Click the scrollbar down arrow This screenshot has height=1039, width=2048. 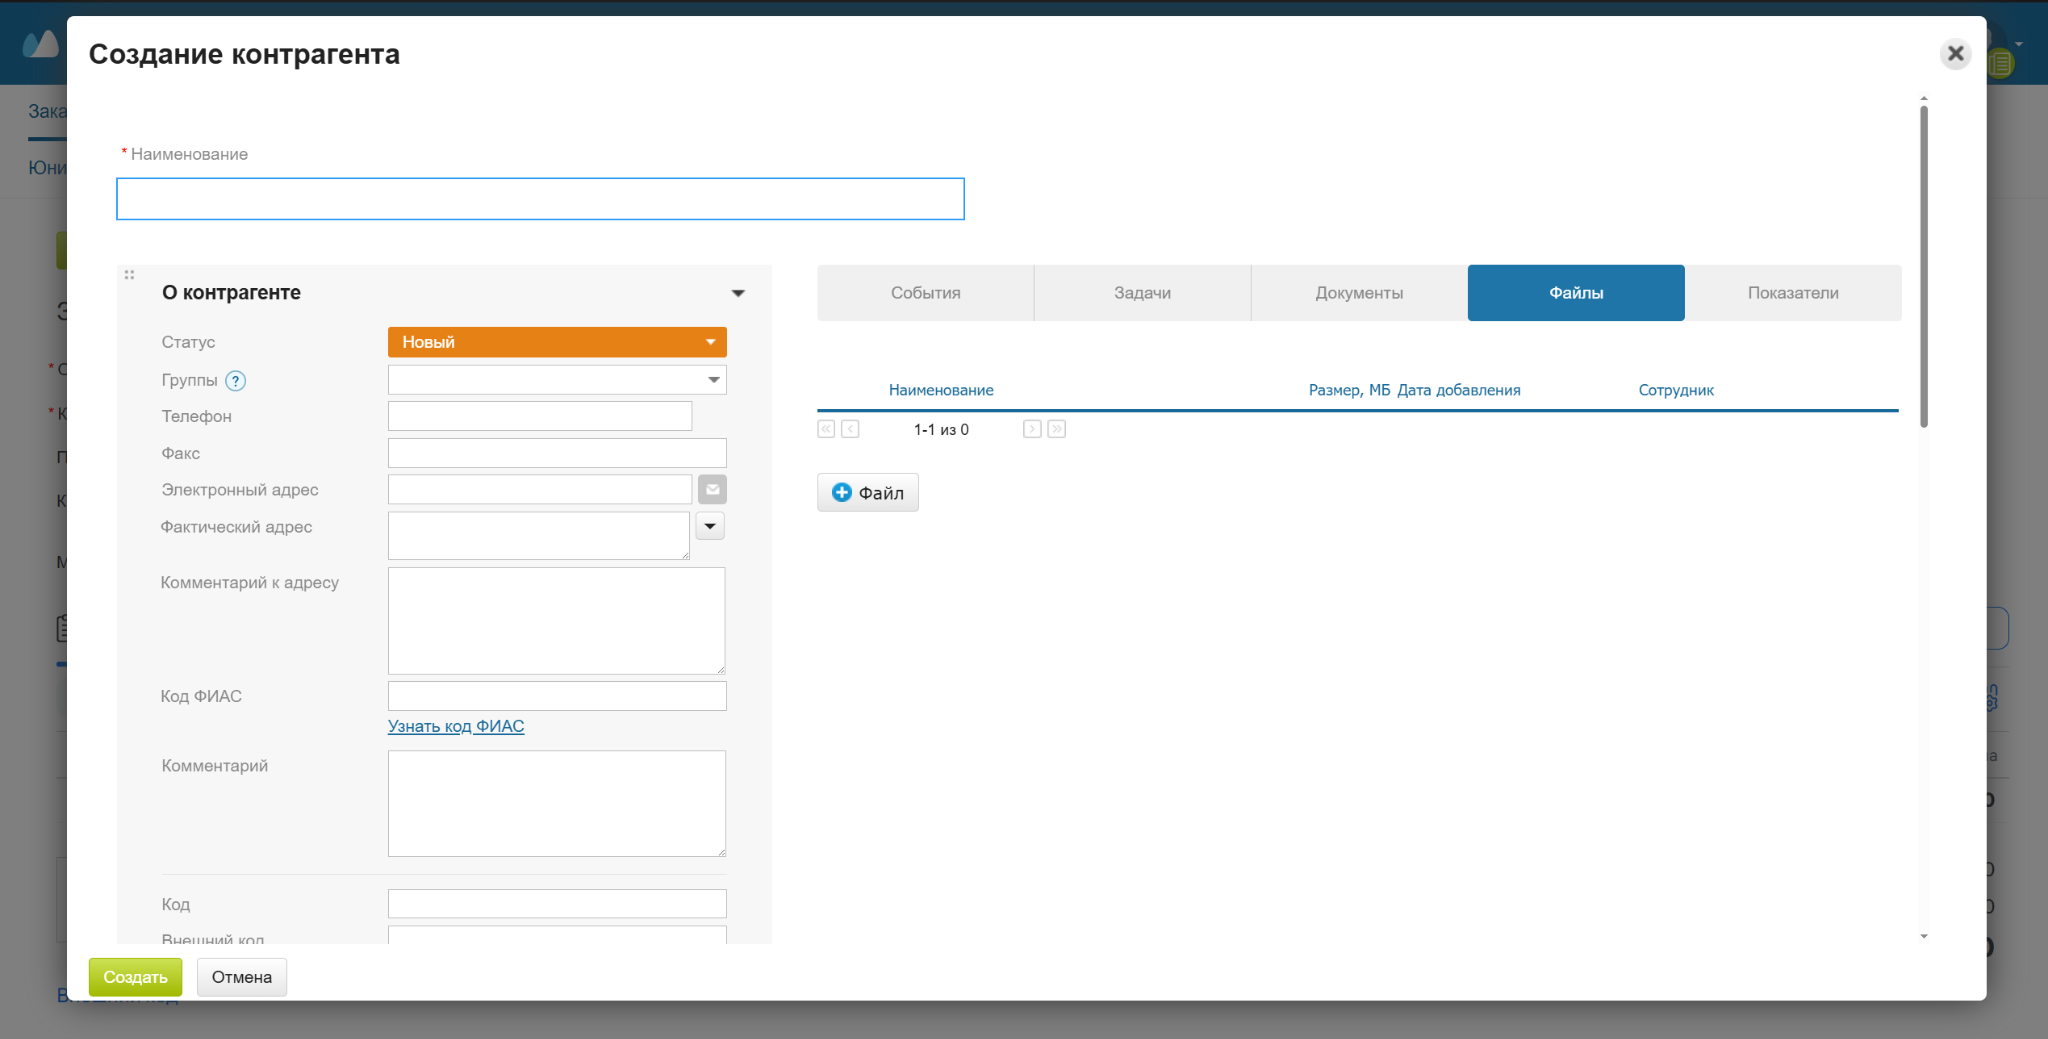[1924, 937]
